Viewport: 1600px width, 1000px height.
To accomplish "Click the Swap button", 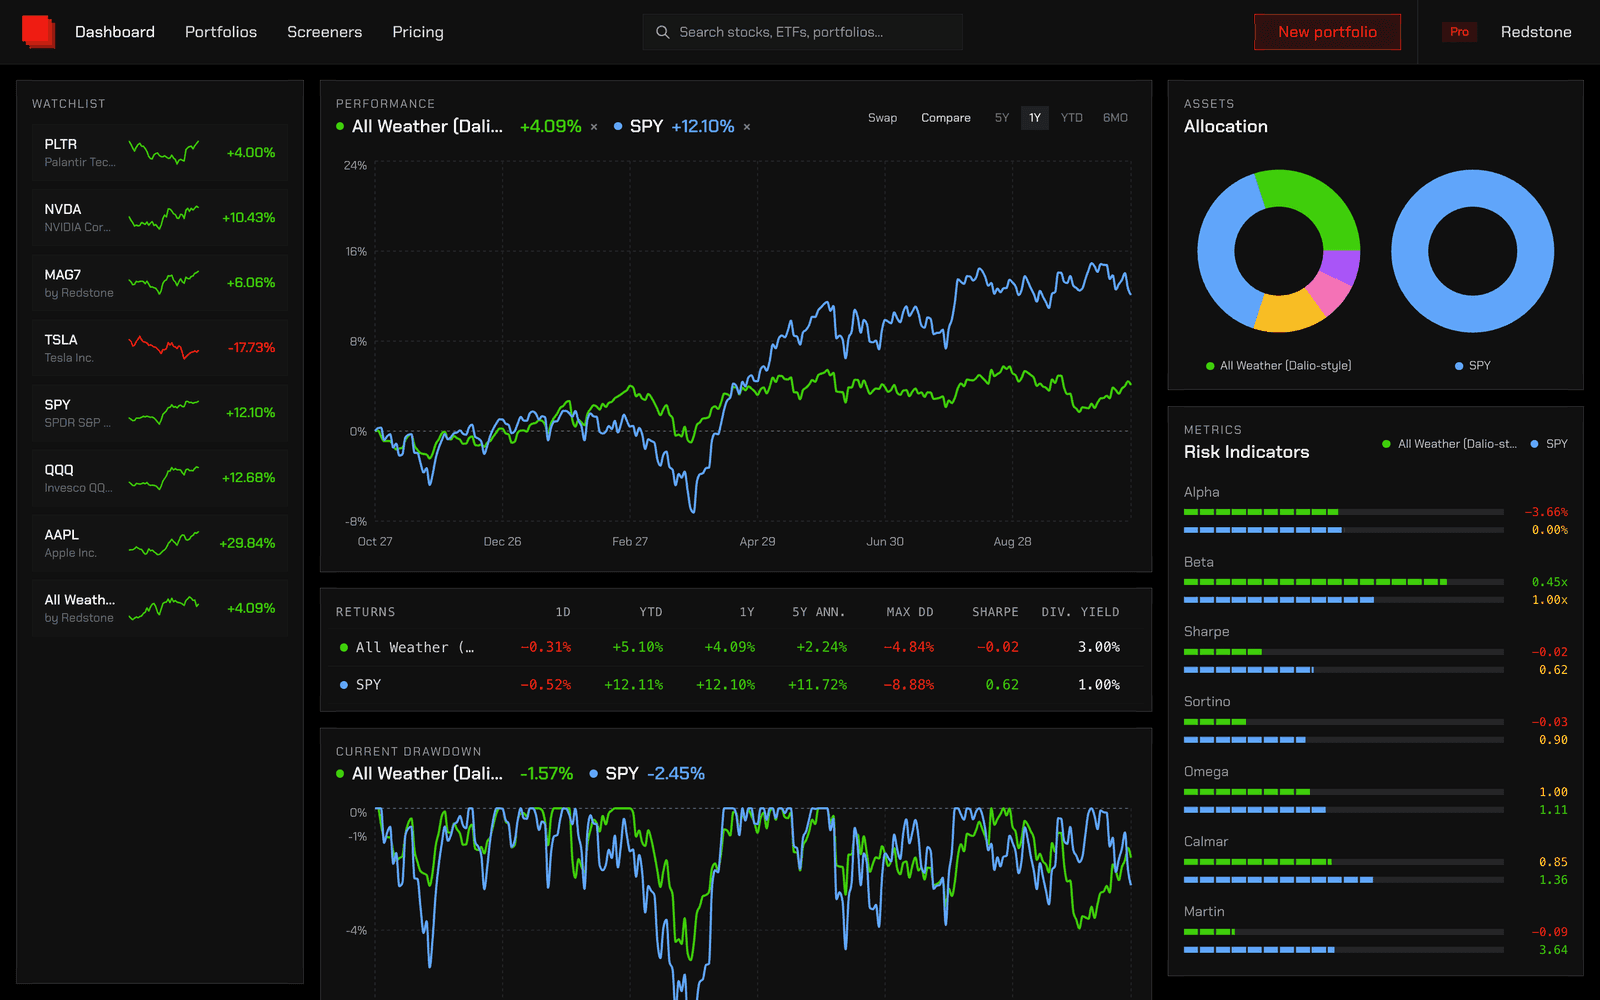I will (882, 118).
